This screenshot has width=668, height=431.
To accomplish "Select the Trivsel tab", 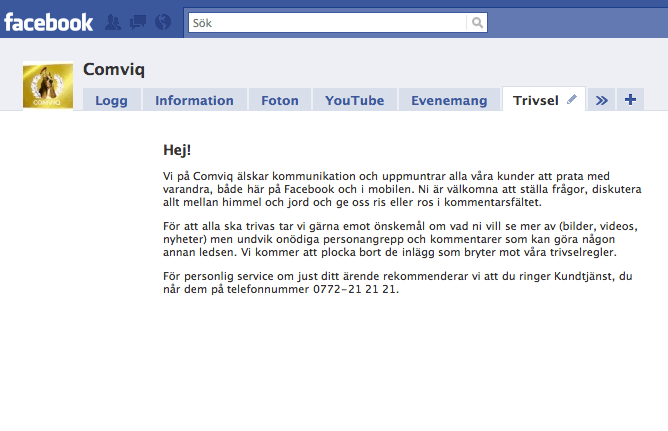I will click(x=535, y=100).
